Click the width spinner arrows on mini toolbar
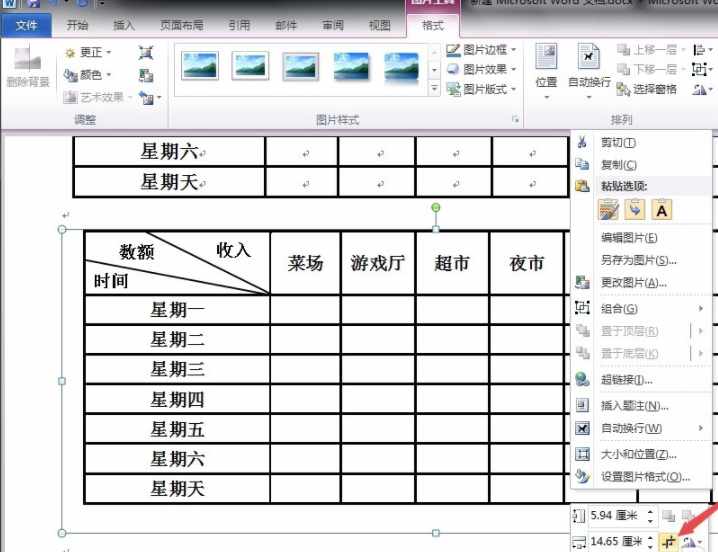 click(x=650, y=541)
